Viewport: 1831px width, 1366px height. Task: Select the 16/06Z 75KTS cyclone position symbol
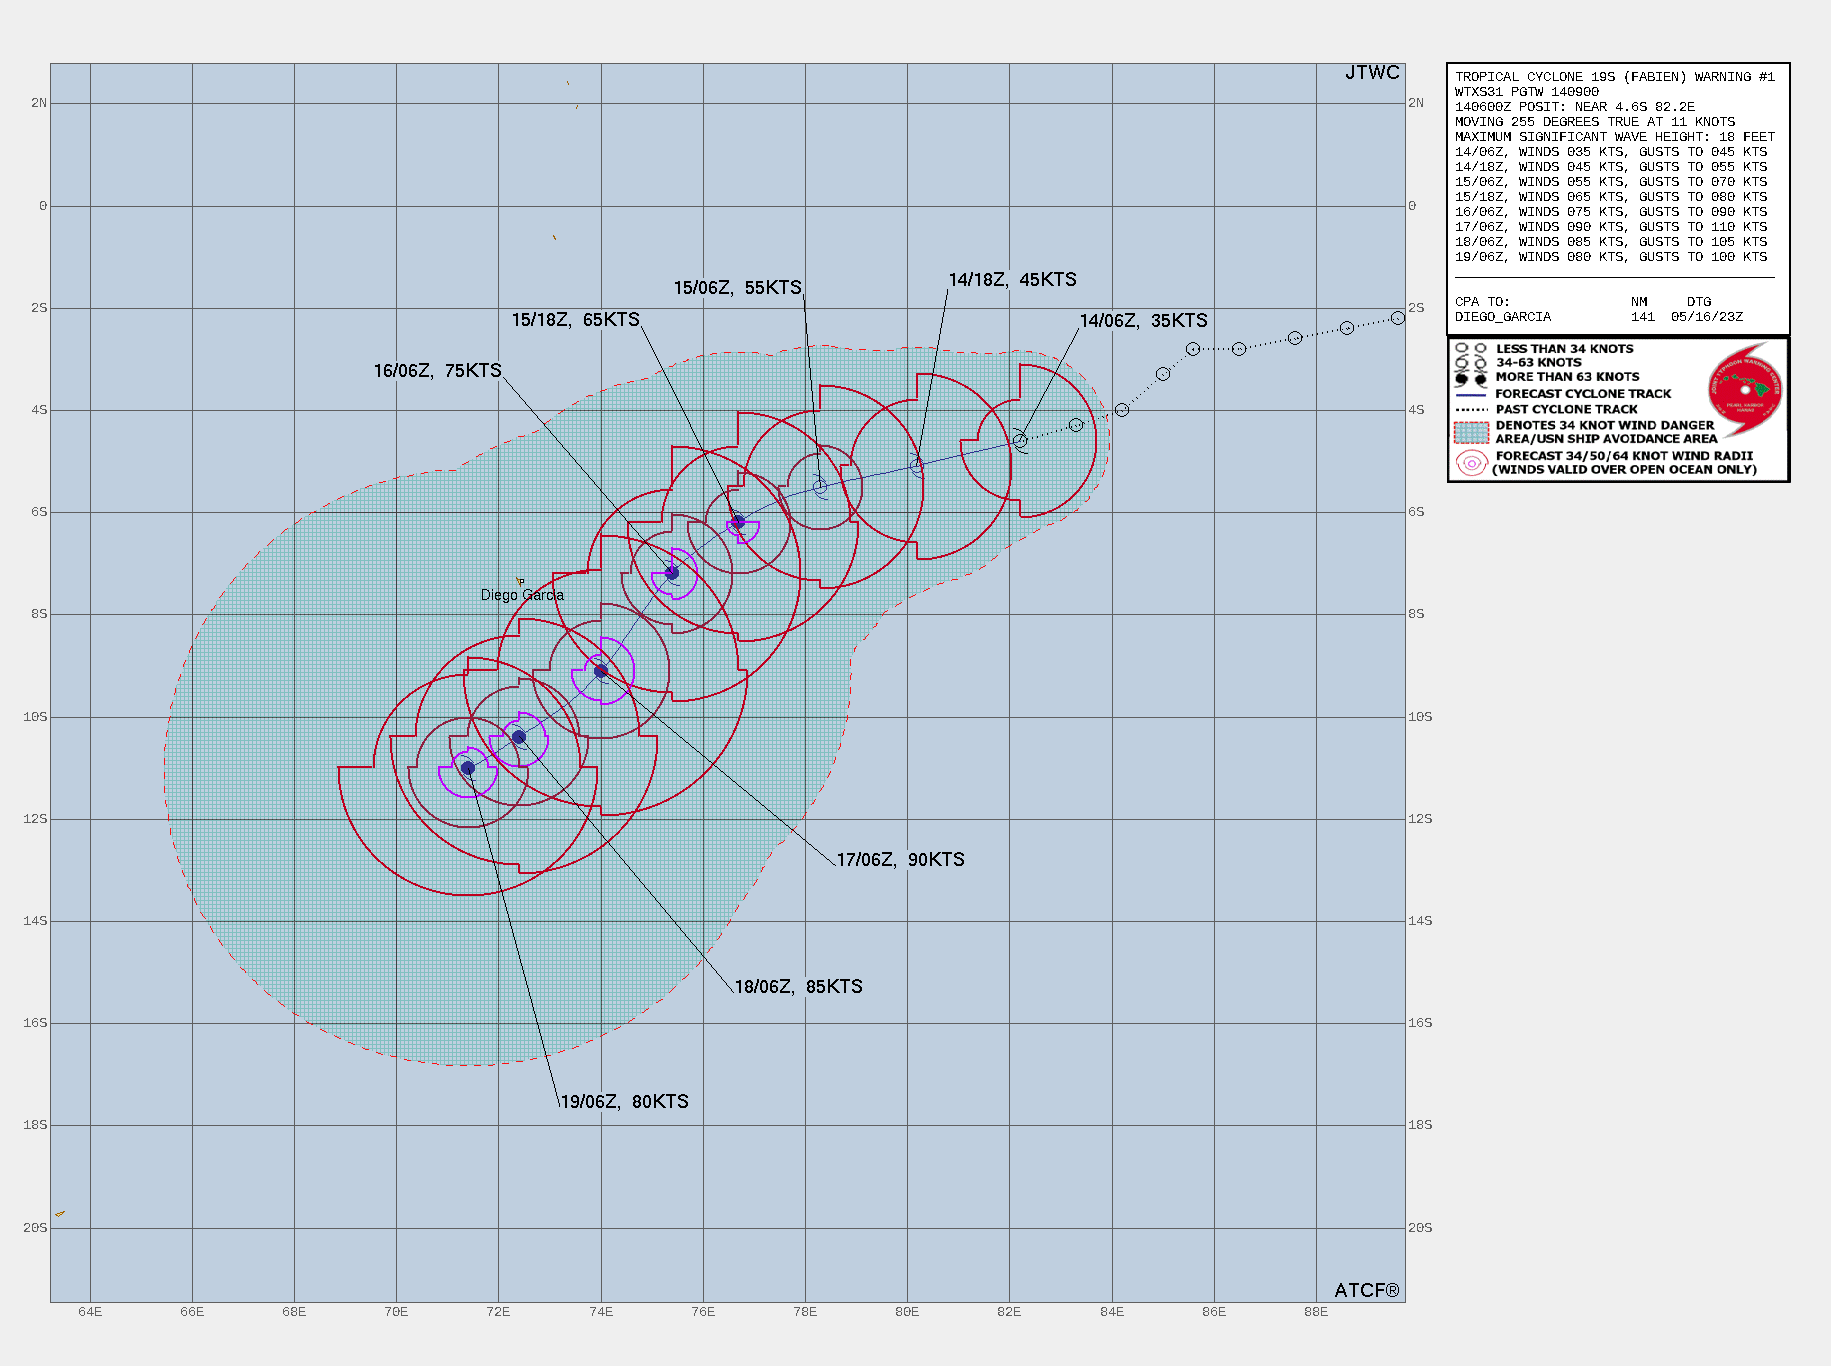(x=672, y=573)
